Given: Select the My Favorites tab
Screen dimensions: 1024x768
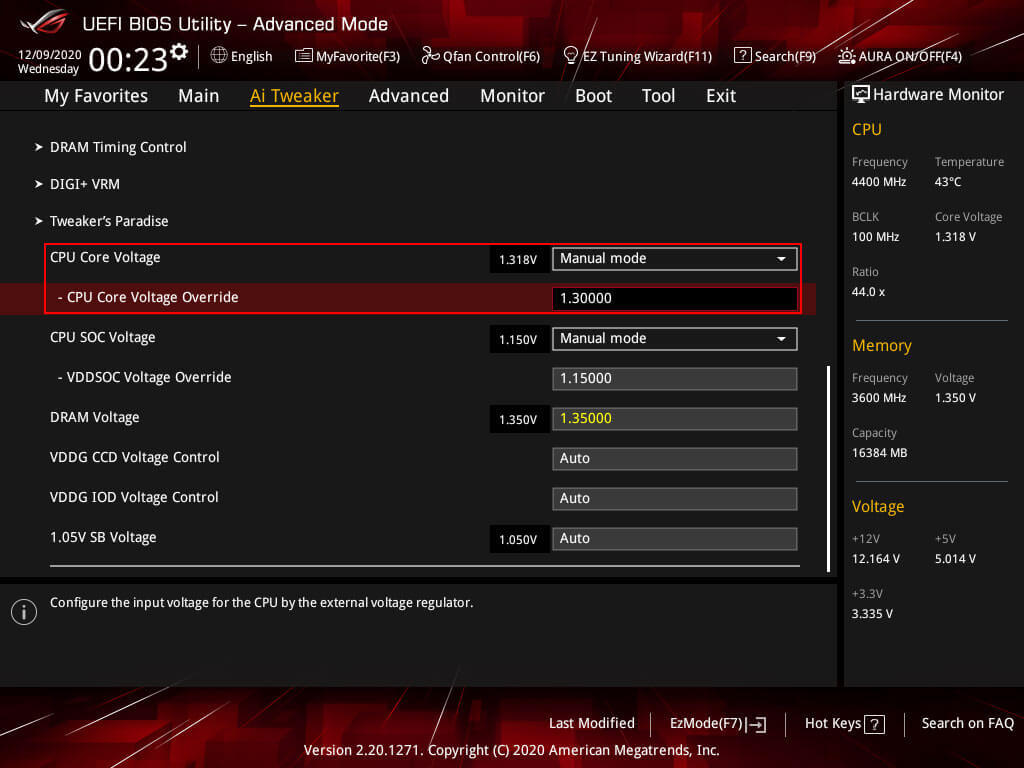Looking at the screenshot, I should coord(96,96).
